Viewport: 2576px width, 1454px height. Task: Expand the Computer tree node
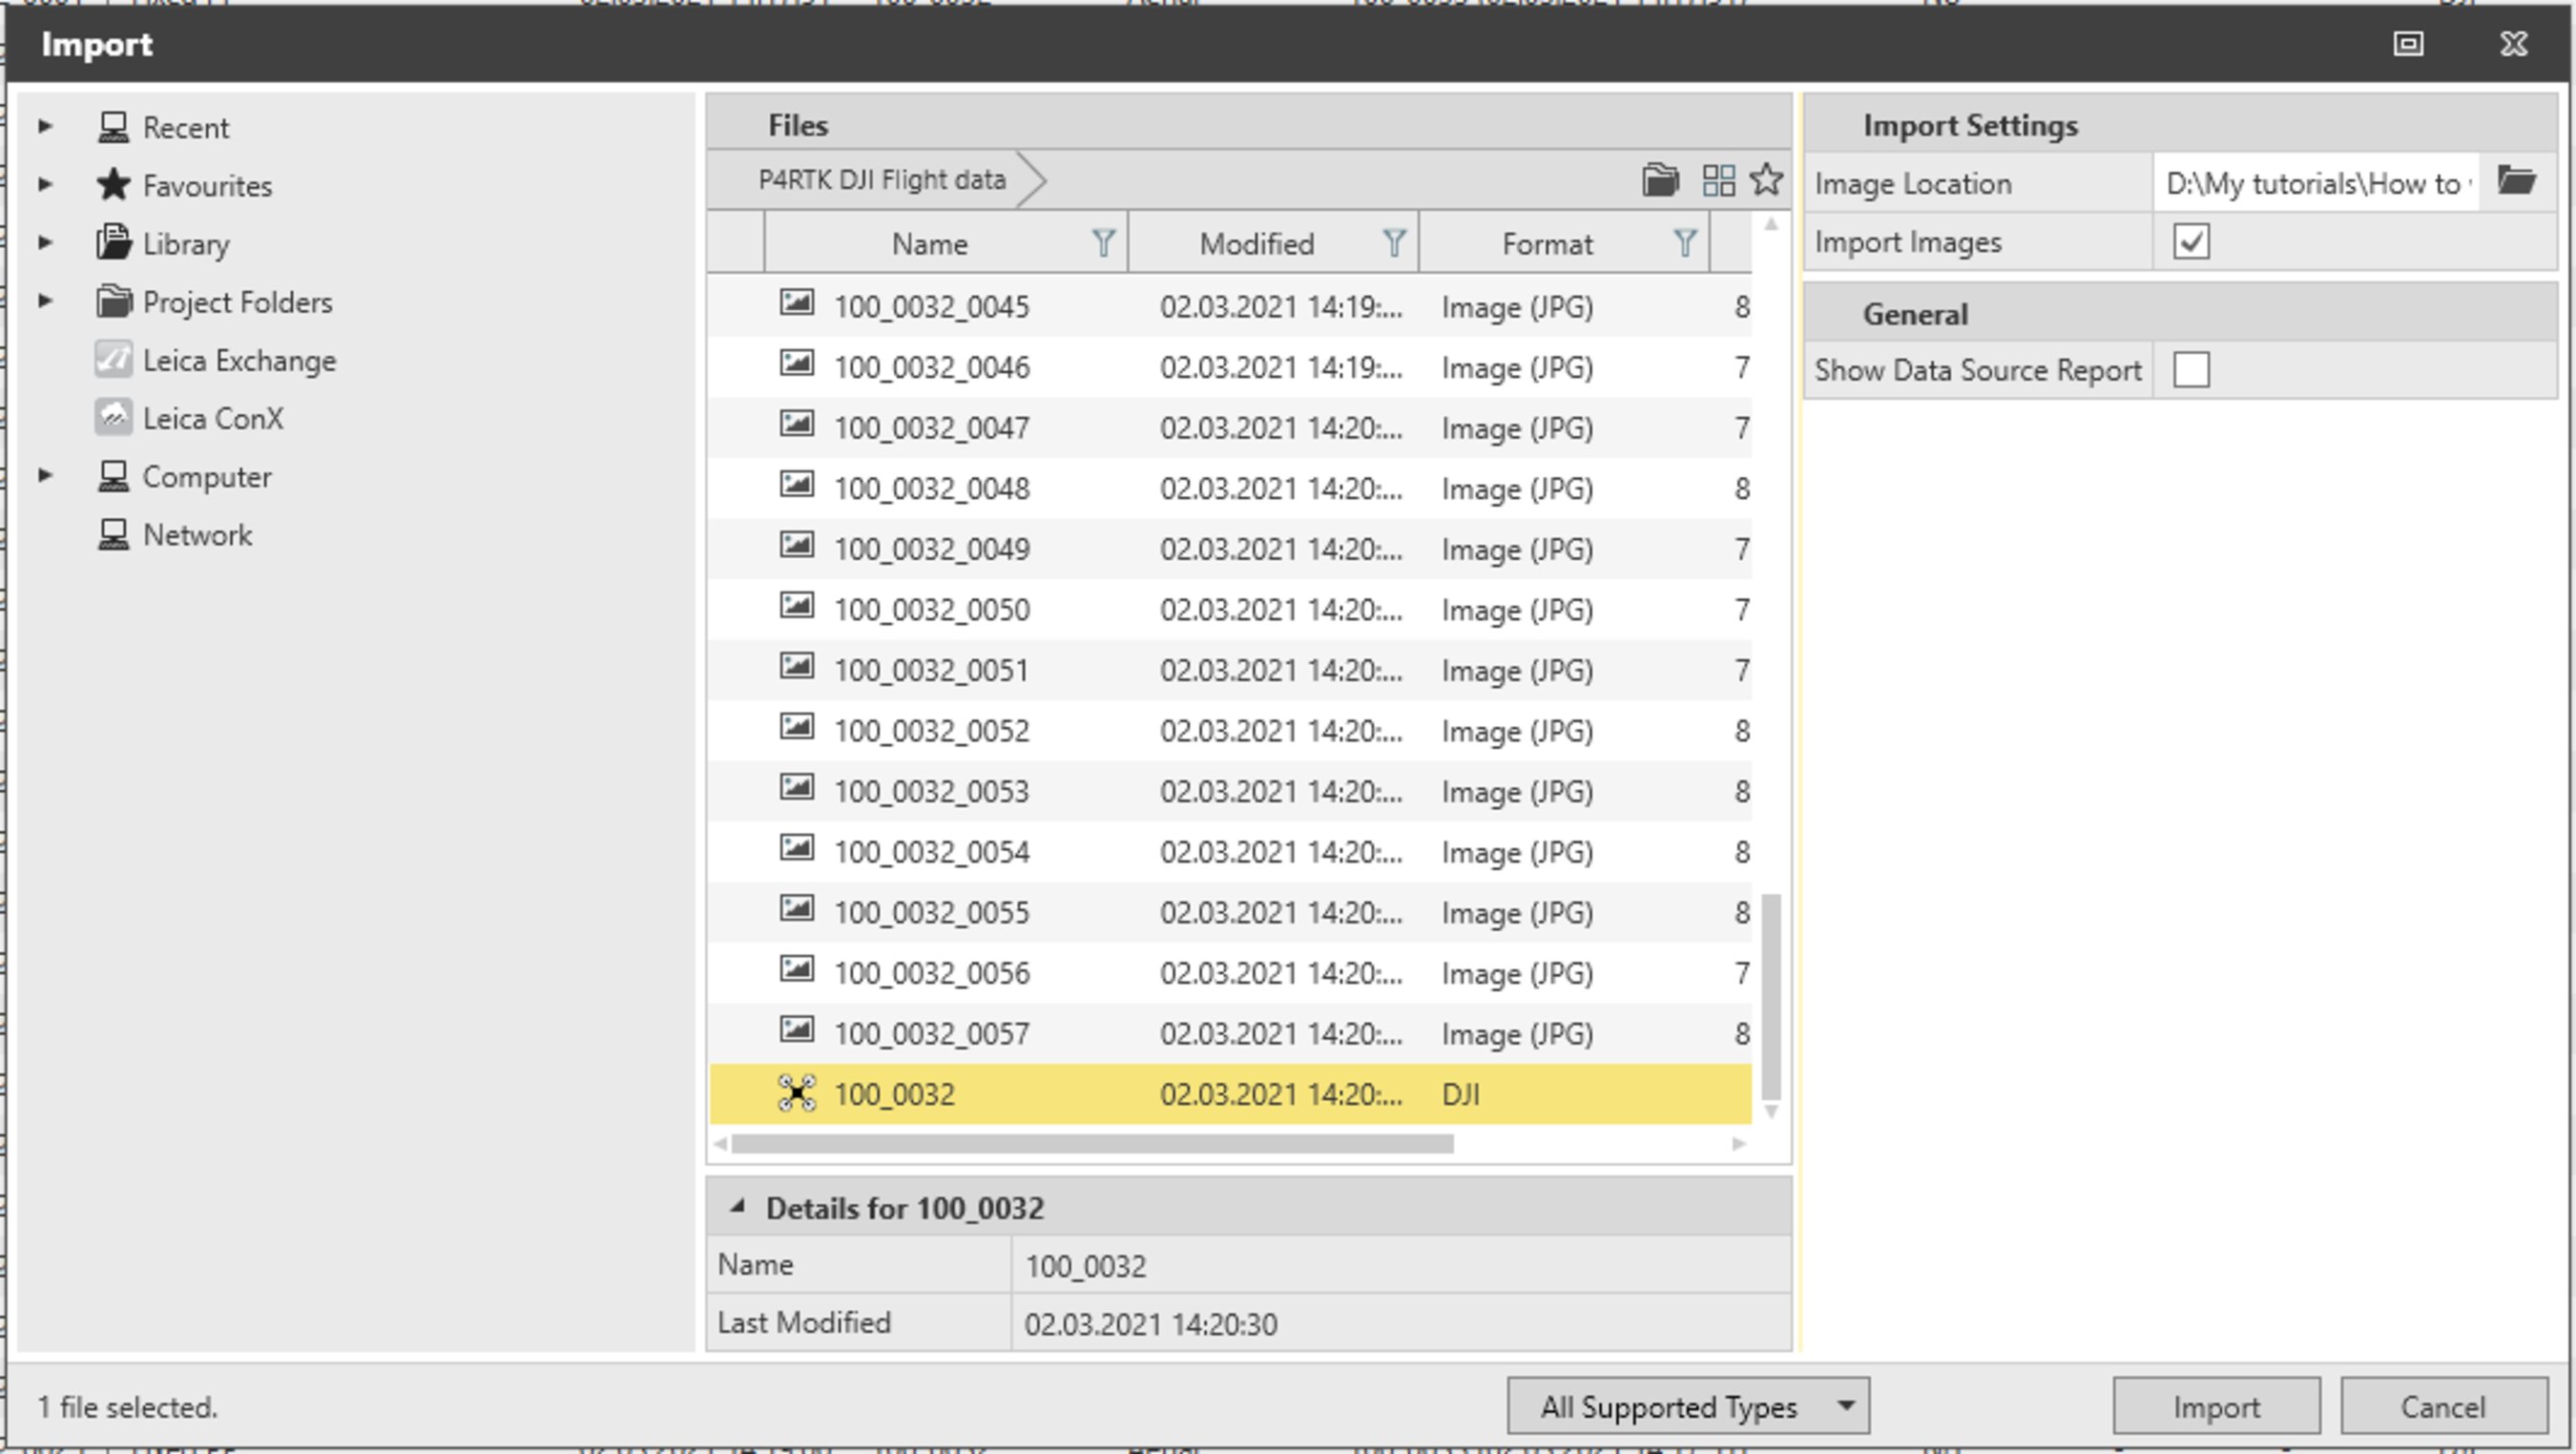(45, 475)
